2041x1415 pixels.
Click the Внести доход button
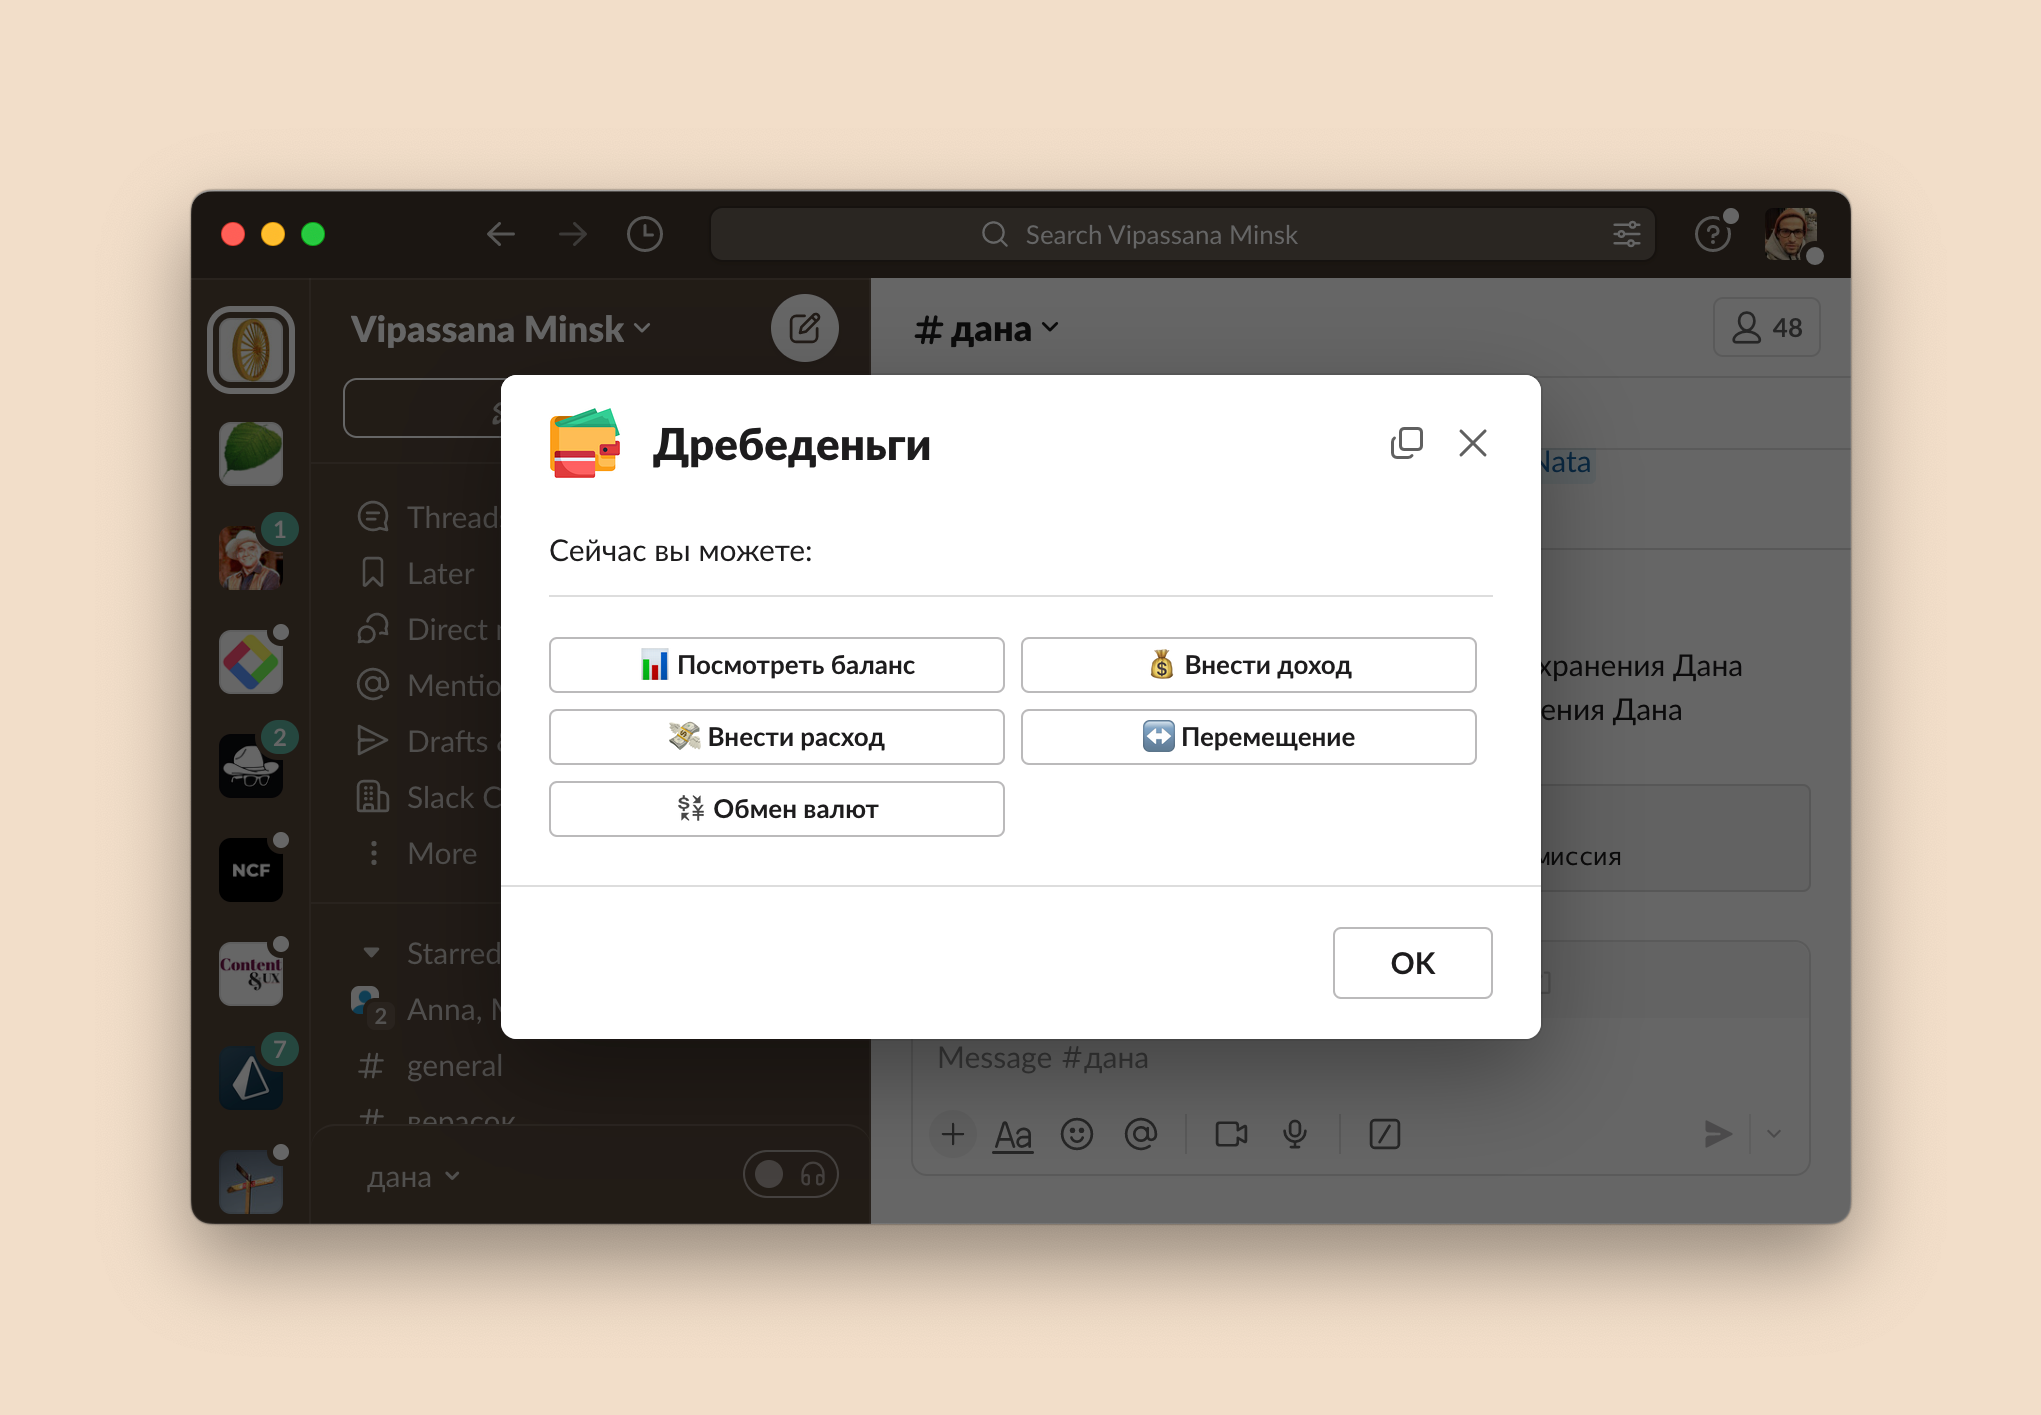(x=1249, y=665)
